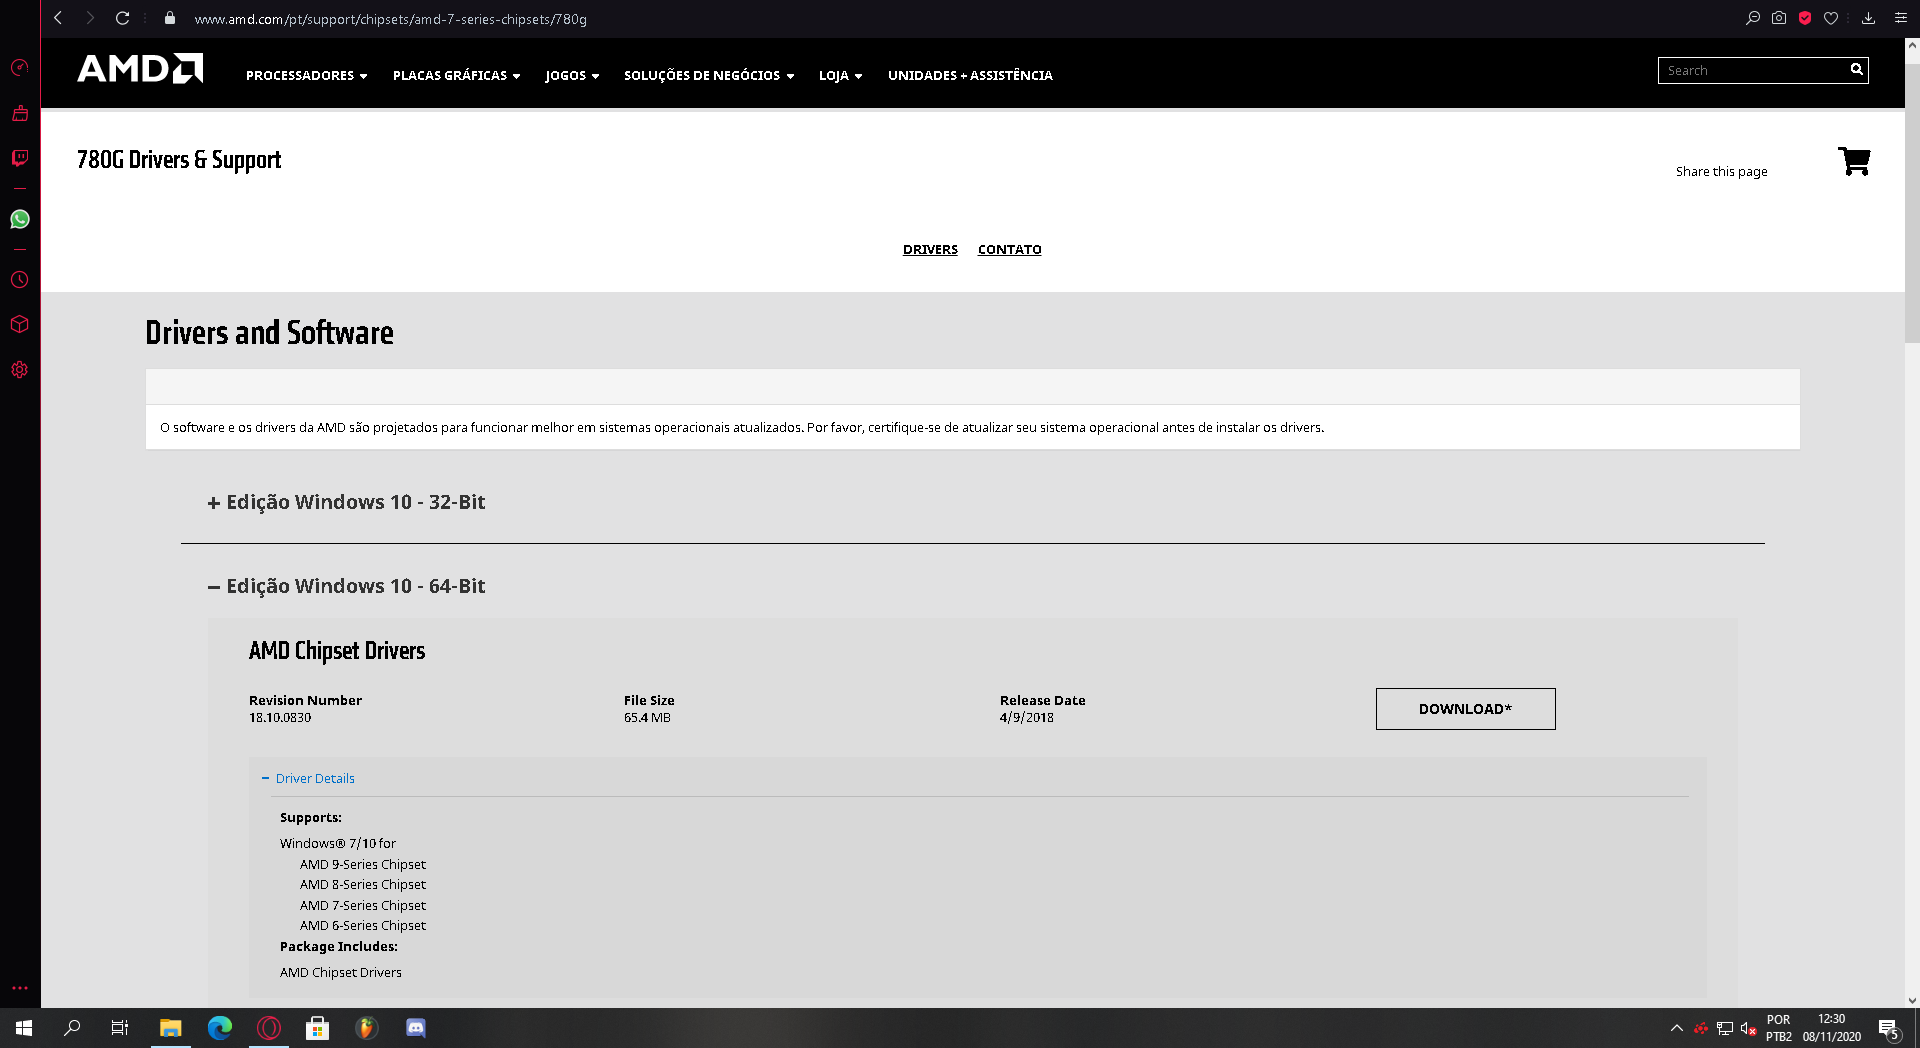Open GX Control in the sidebar

point(19,68)
